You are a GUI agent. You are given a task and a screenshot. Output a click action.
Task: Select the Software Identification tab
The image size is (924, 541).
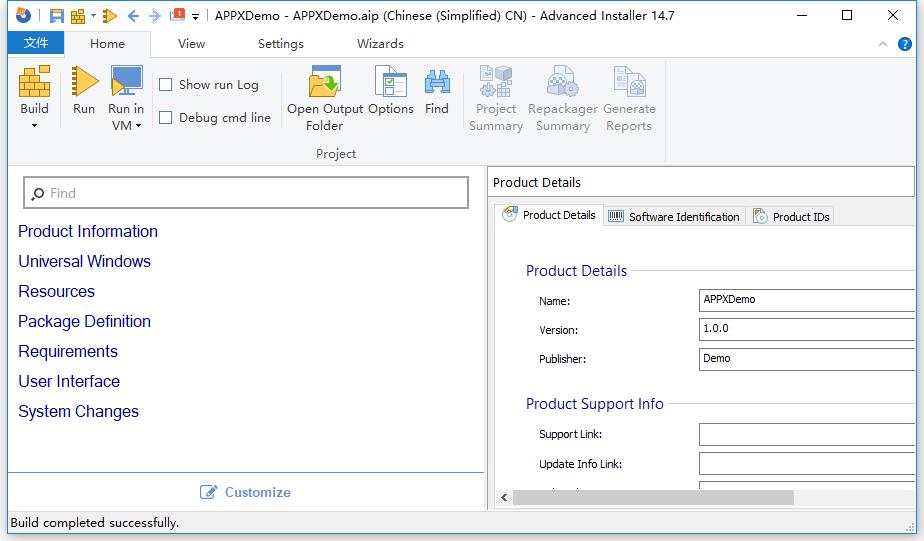click(674, 217)
